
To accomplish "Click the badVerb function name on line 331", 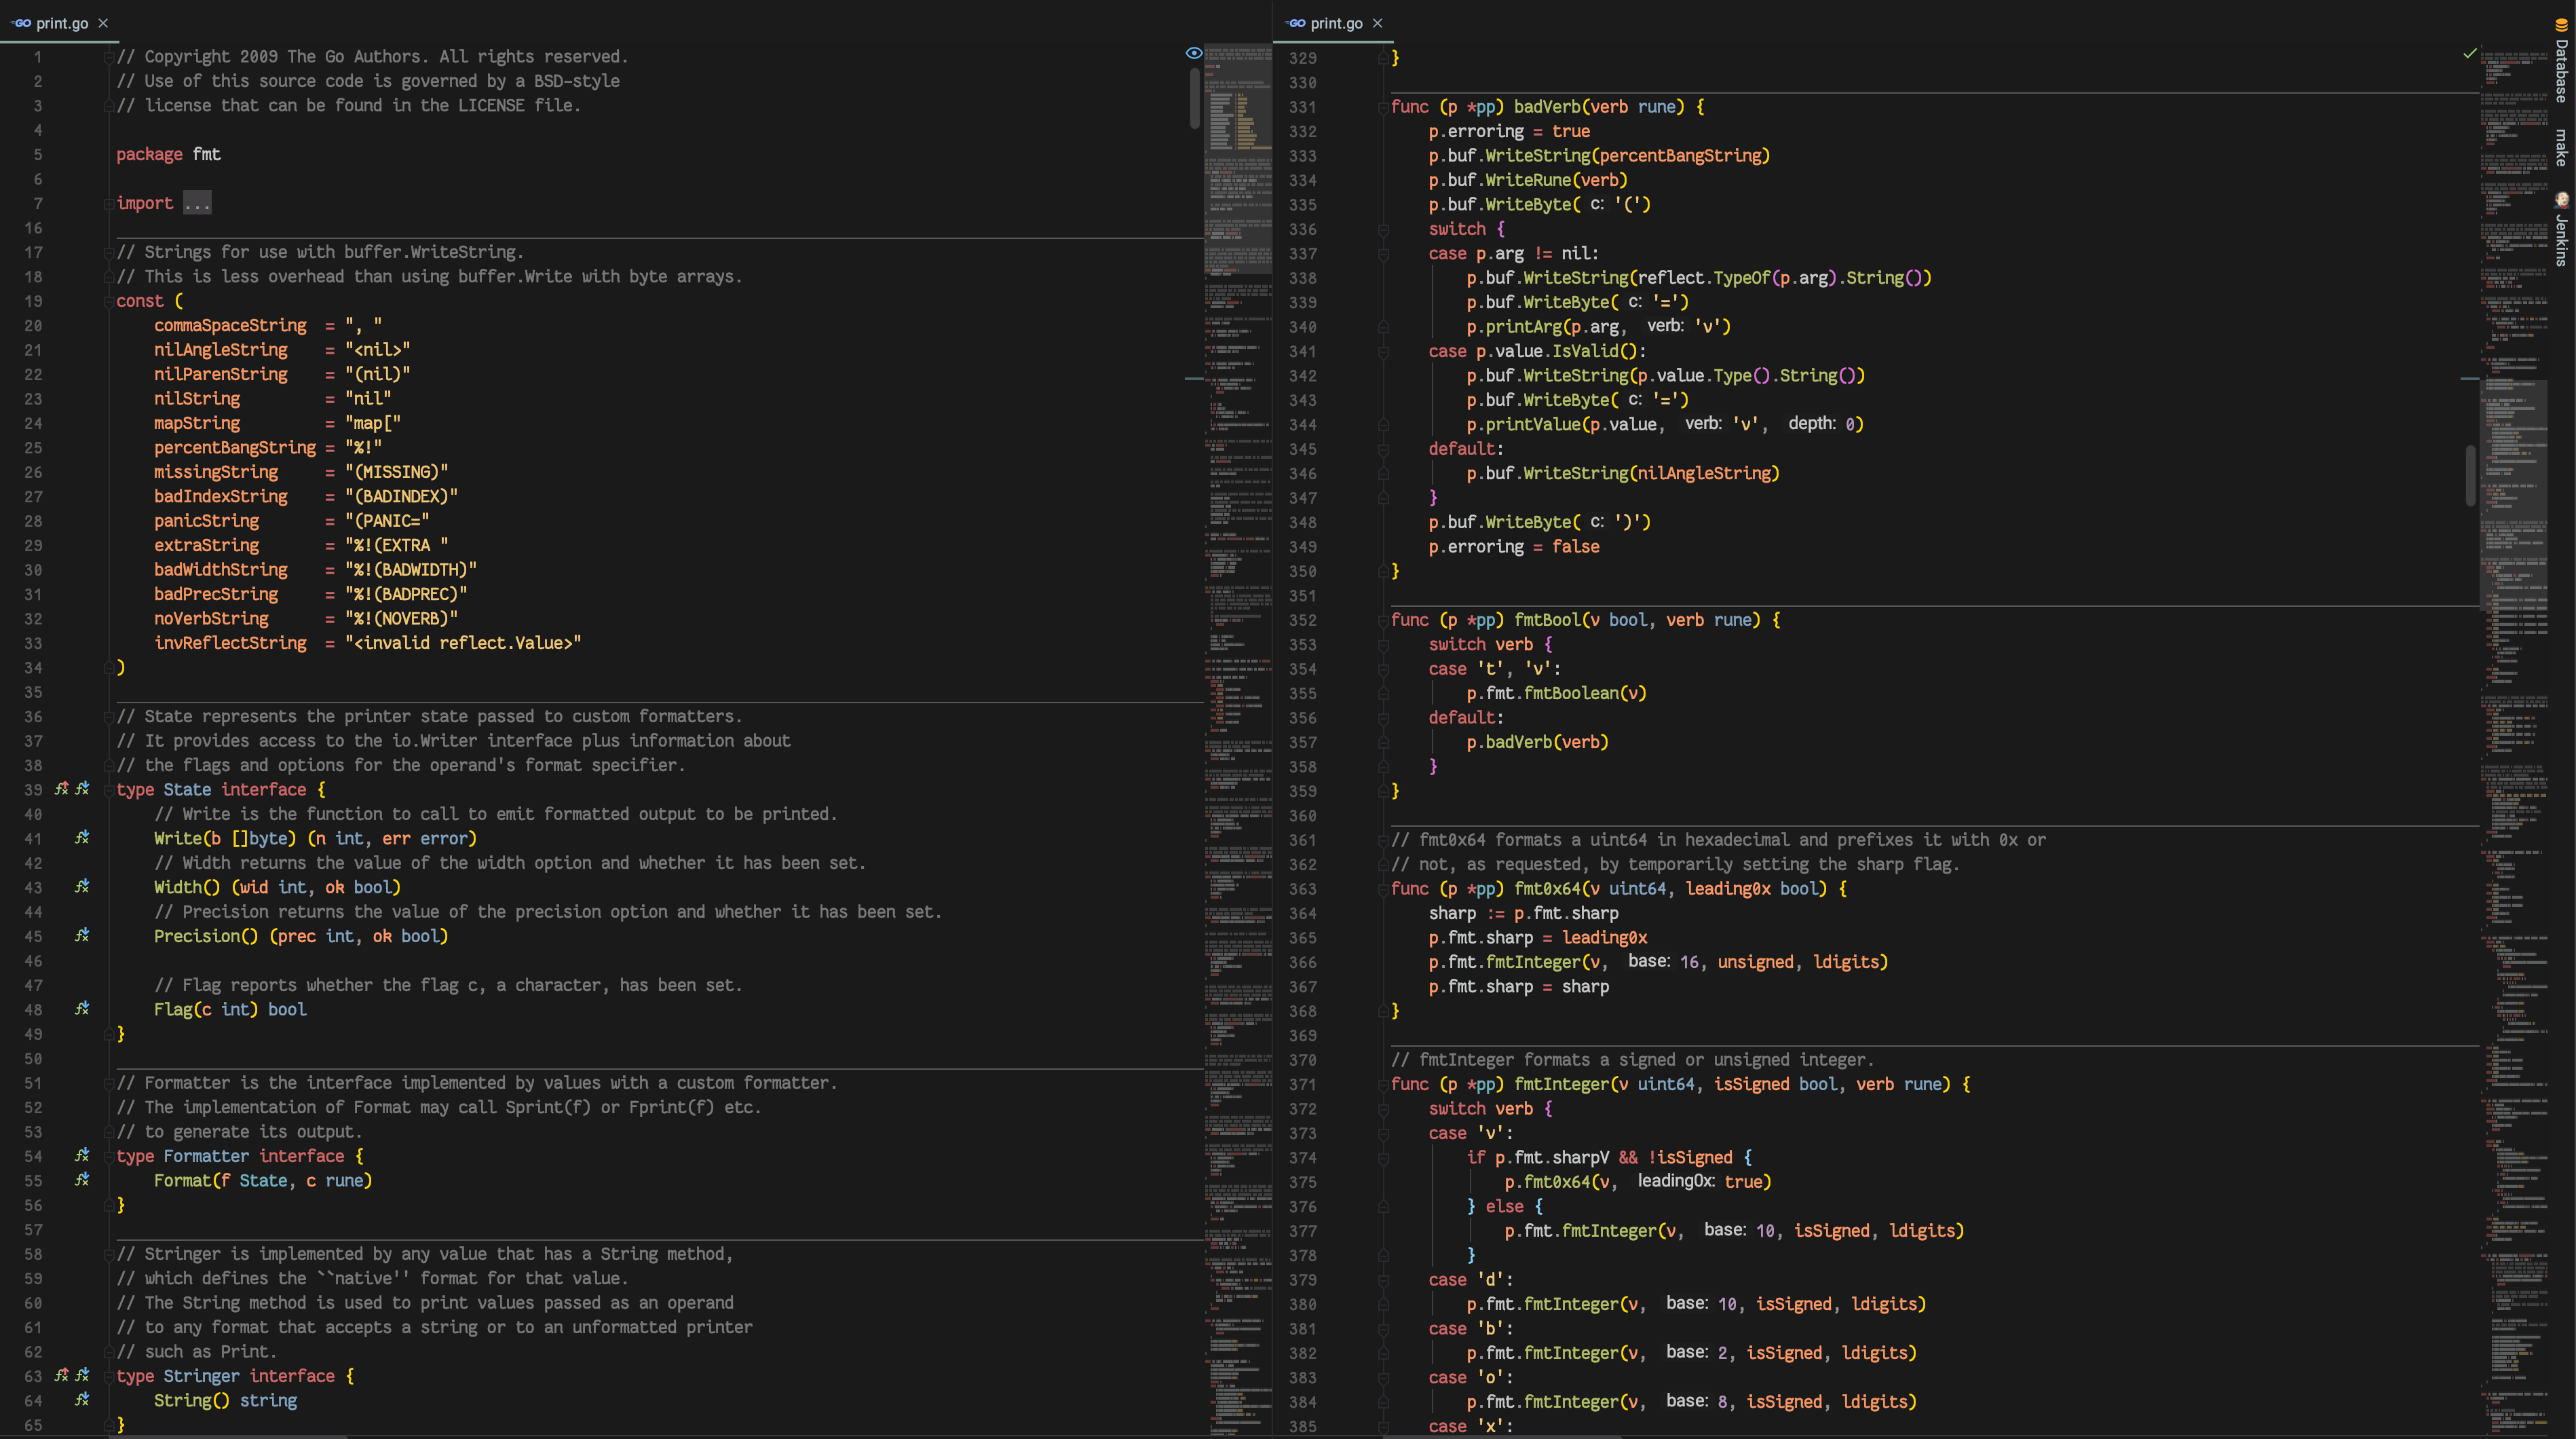I will [x=1547, y=107].
